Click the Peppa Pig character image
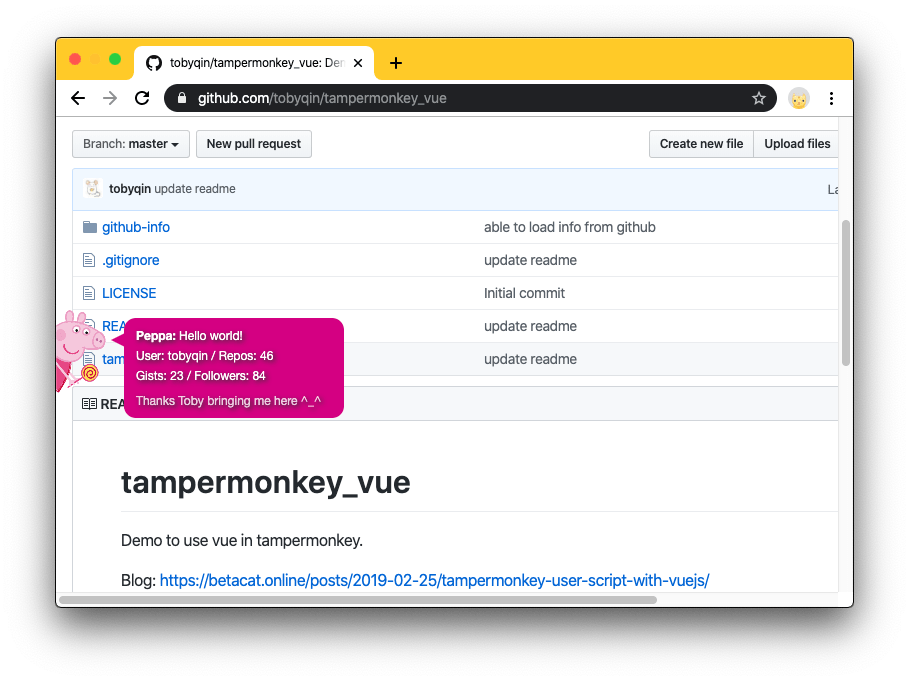This screenshot has width=909, height=681. coord(79,351)
